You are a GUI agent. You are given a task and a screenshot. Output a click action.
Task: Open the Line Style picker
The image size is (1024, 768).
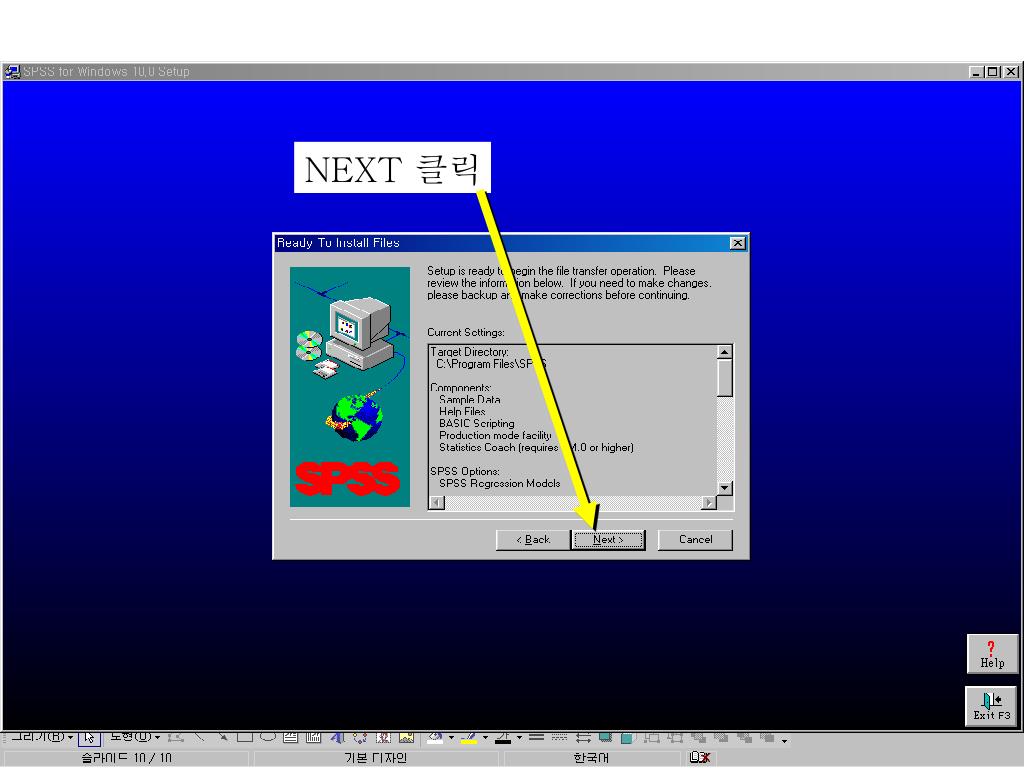click(537, 737)
